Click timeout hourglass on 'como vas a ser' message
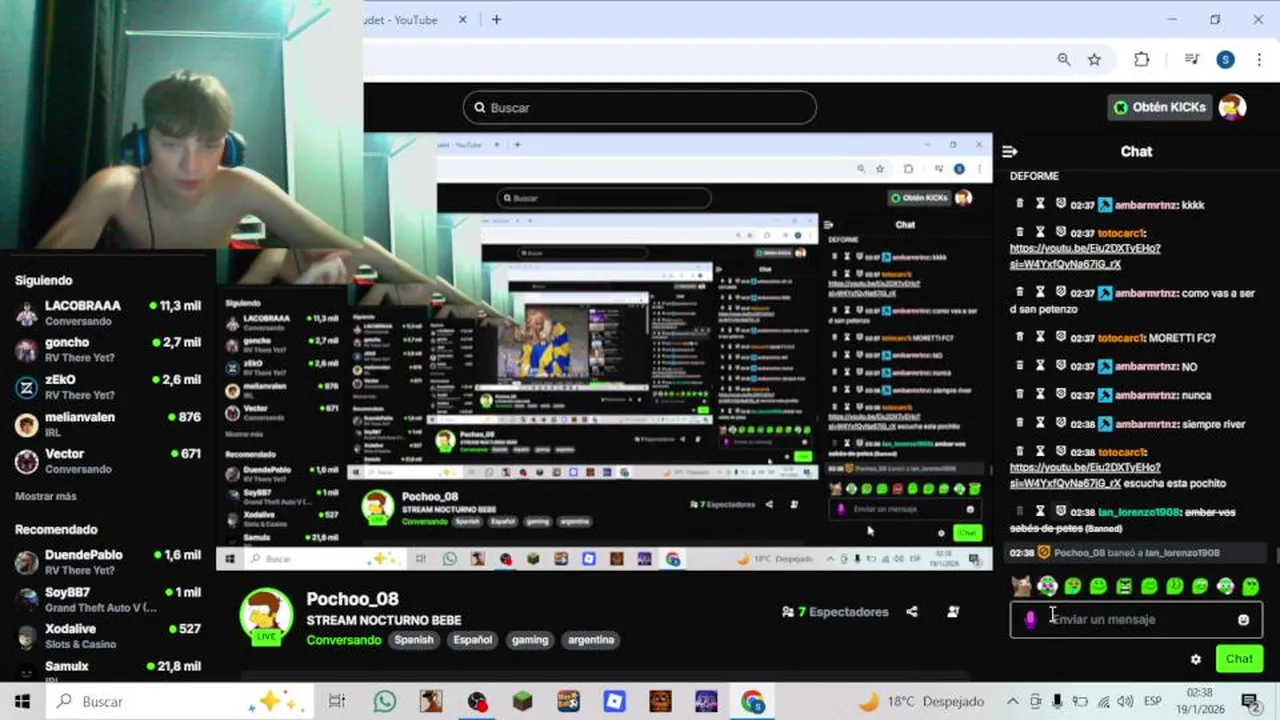The height and width of the screenshot is (720, 1280). click(x=1040, y=292)
